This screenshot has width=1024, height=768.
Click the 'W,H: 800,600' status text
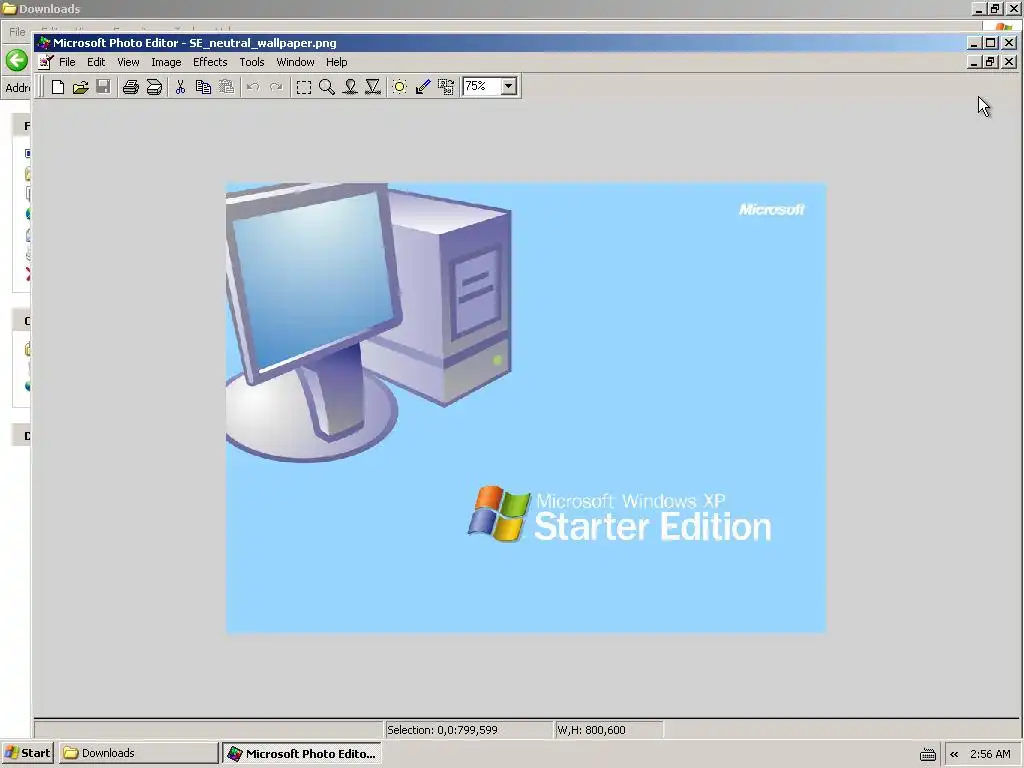591,730
